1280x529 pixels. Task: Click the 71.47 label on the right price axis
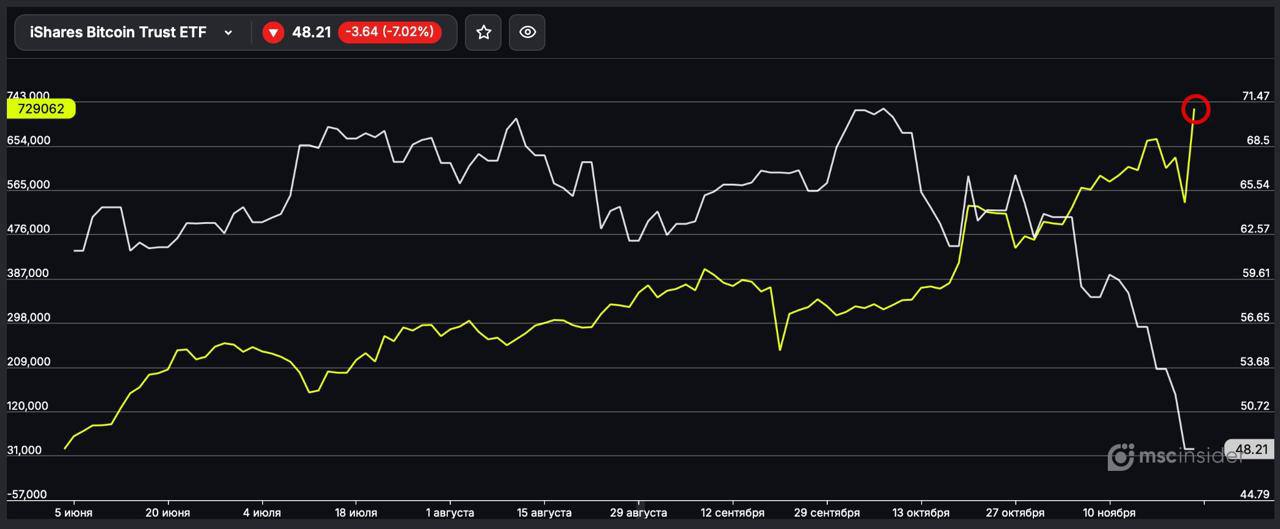point(1255,96)
